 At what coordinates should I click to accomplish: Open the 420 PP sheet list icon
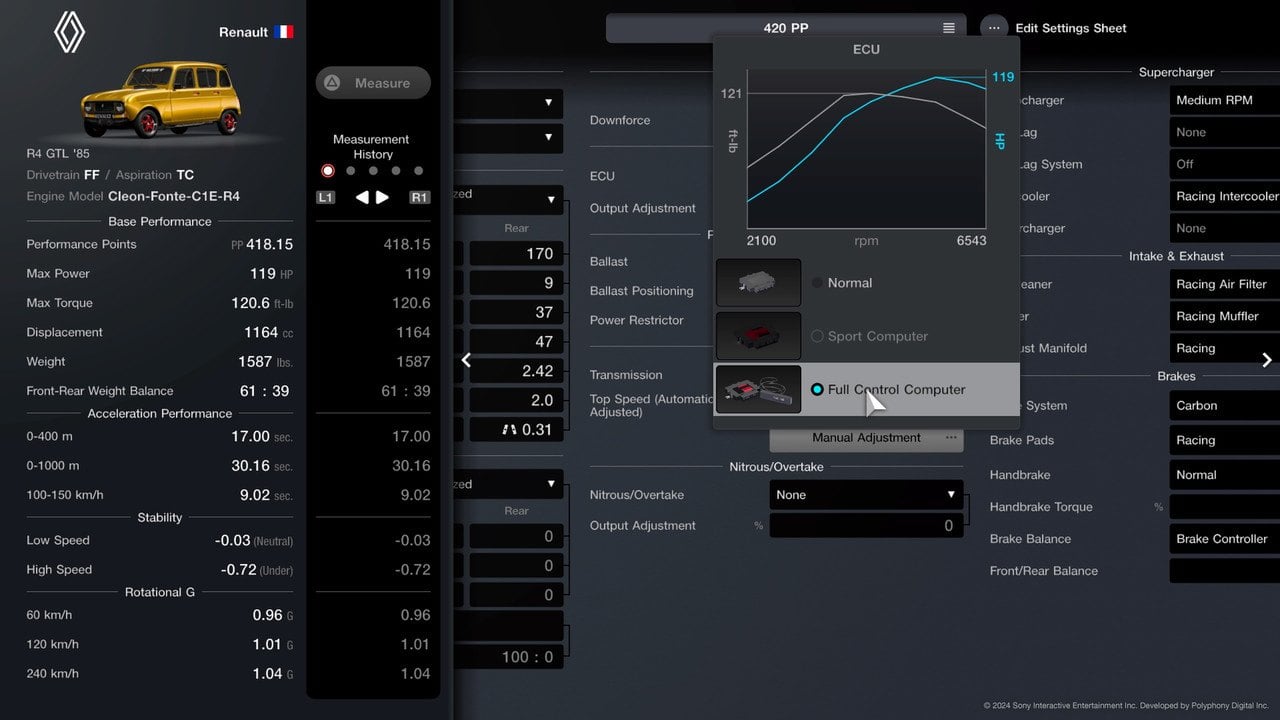pos(949,28)
